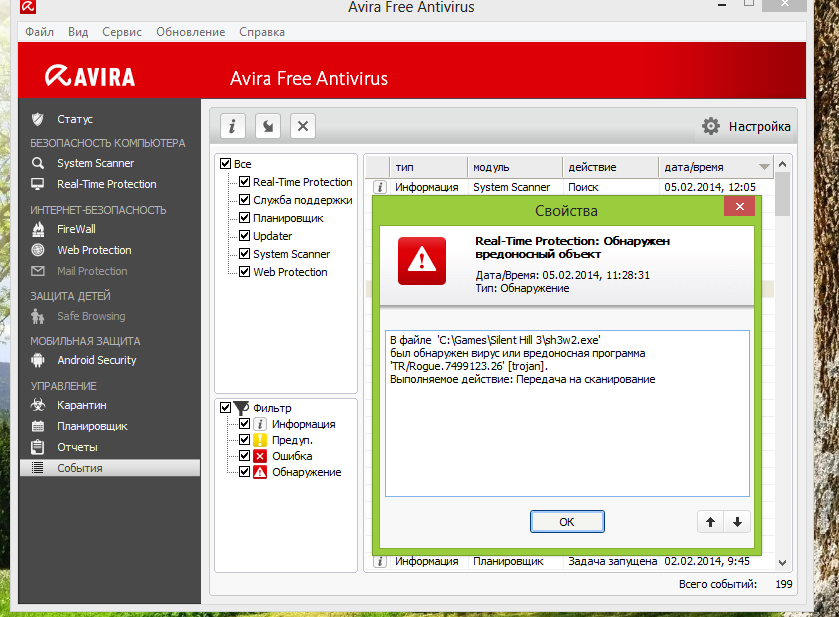
Task: Open Настройка settings
Action: click(x=759, y=127)
